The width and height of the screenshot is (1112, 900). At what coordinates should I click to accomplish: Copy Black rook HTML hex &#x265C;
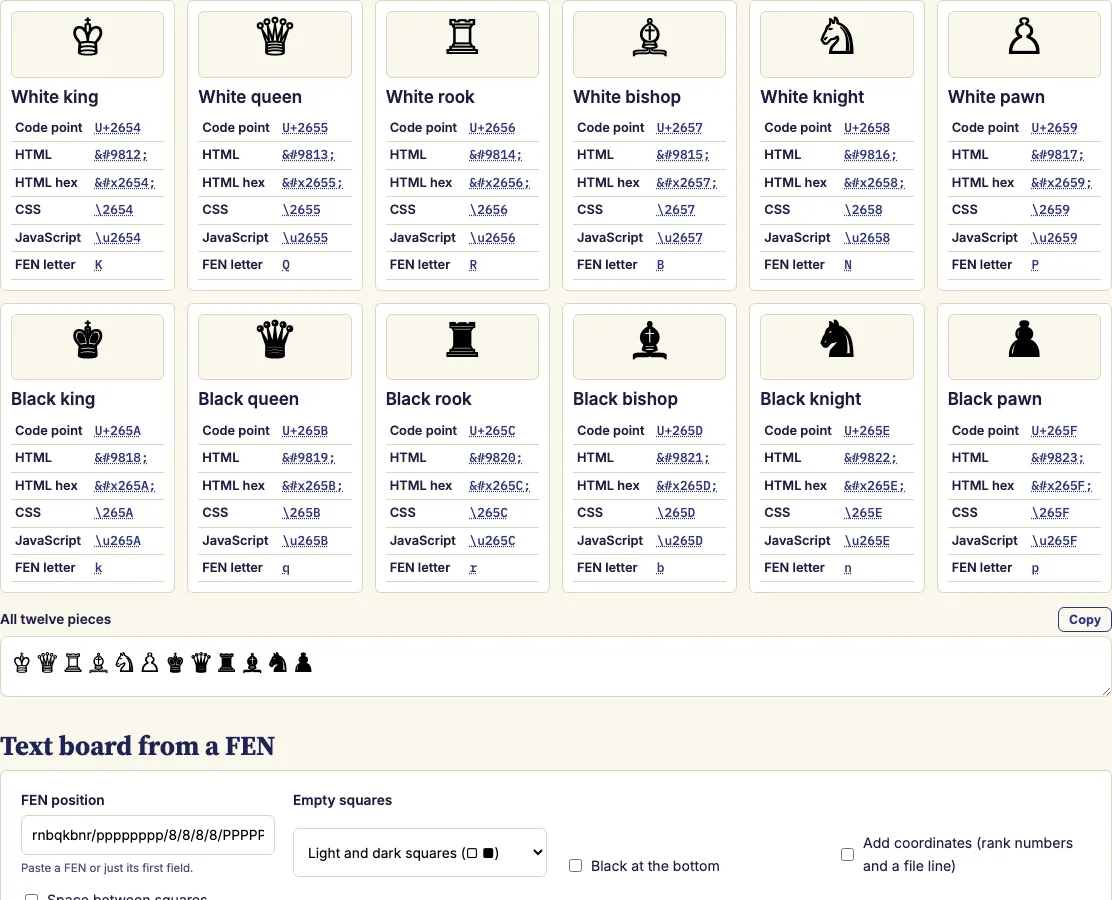point(499,486)
